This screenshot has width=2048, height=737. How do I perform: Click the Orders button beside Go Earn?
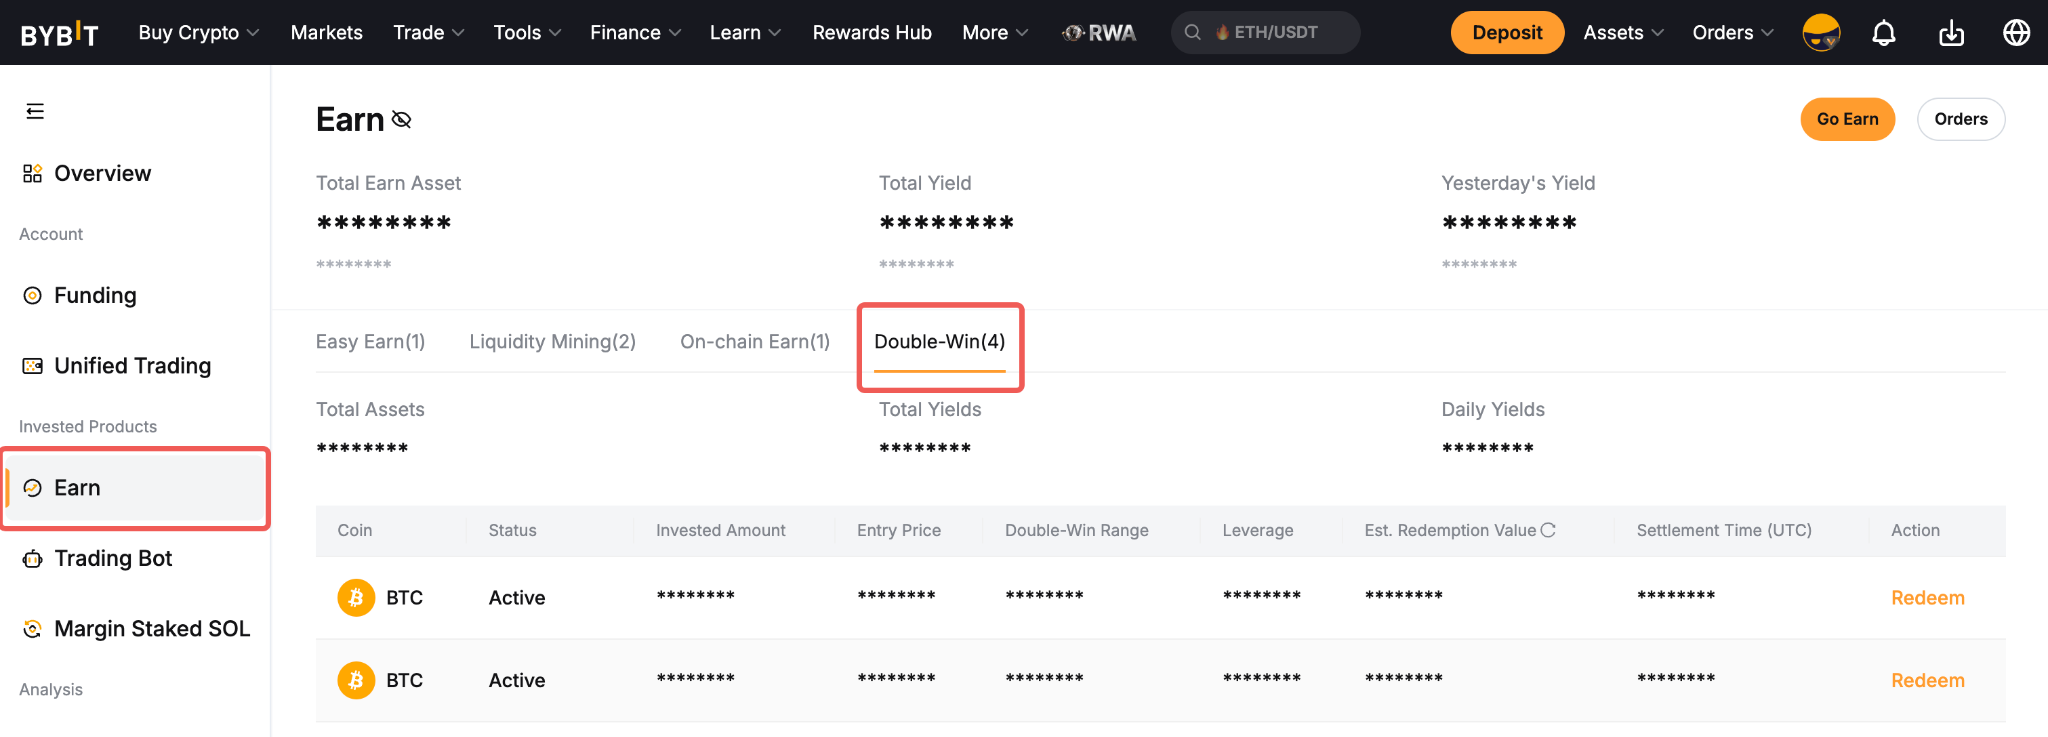(x=1961, y=119)
